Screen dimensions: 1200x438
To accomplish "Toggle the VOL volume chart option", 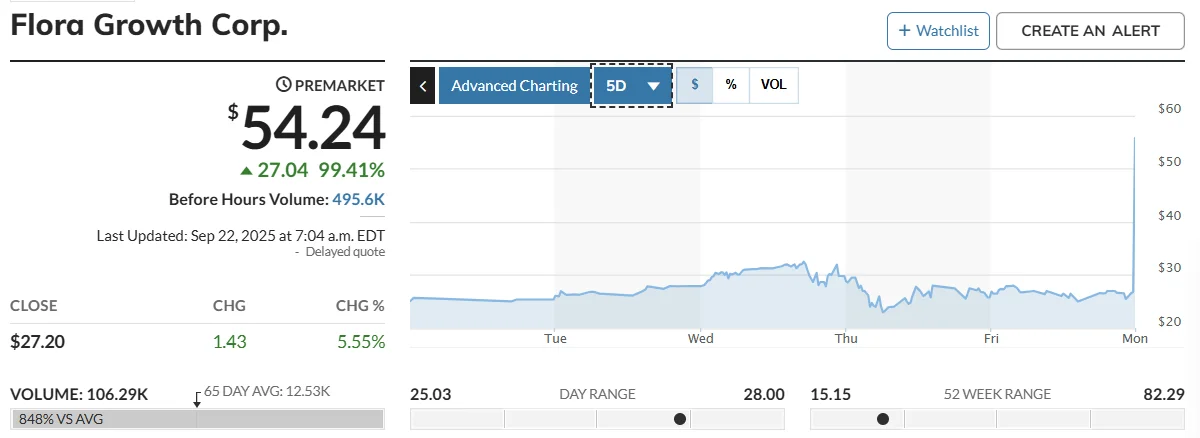I will (773, 85).
